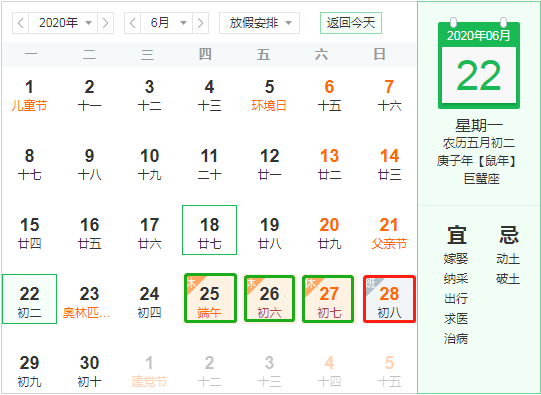Click 农历五月初二 lunar date text
Viewport: 541px width, 395px height.
click(479, 143)
